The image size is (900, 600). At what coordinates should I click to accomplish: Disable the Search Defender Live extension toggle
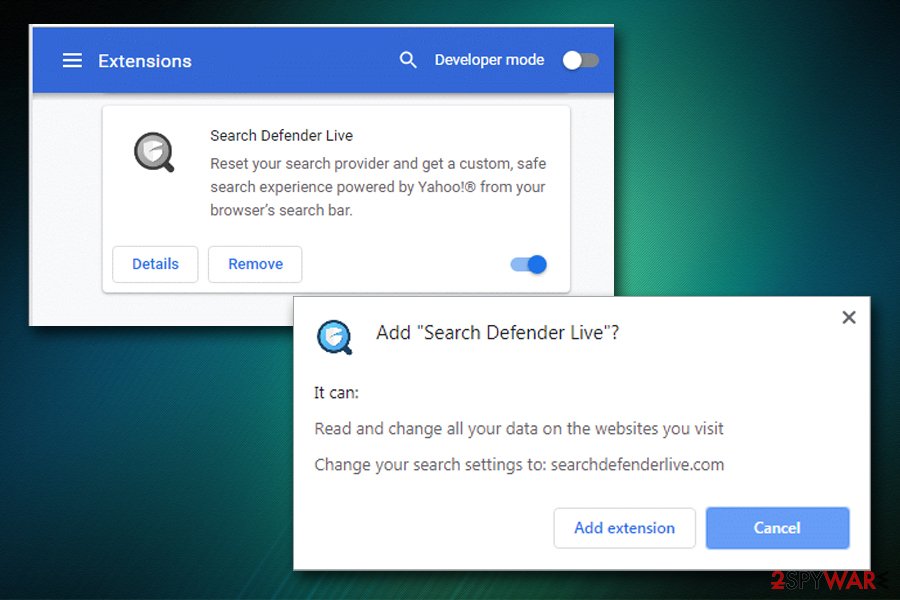click(x=529, y=265)
